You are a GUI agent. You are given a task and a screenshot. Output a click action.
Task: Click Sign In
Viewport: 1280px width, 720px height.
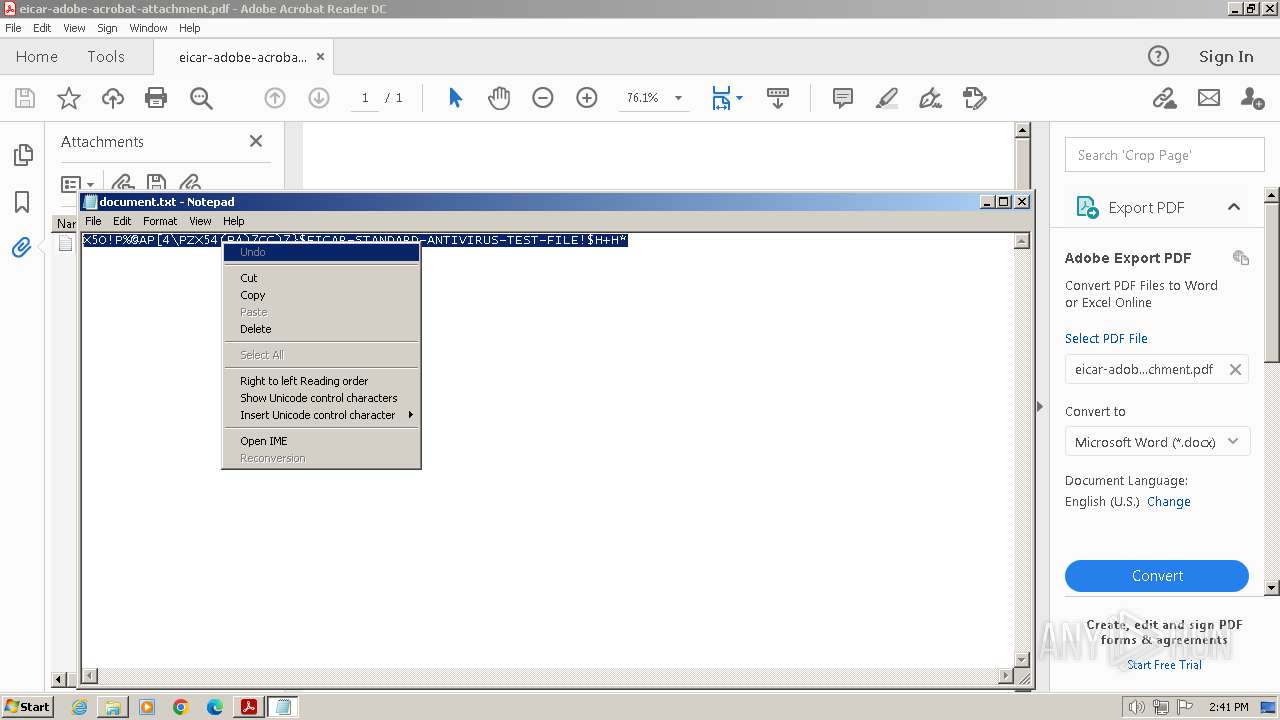point(1226,57)
